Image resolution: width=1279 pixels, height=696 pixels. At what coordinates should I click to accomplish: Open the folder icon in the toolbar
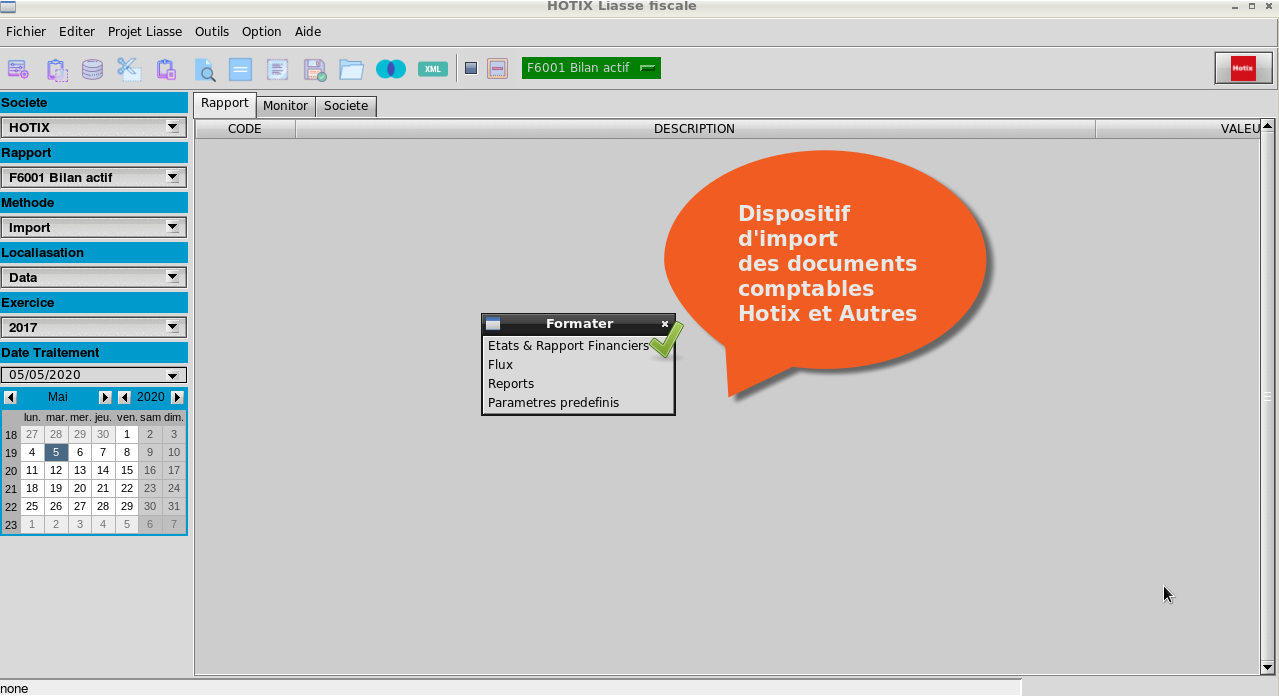click(x=351, y=68)
